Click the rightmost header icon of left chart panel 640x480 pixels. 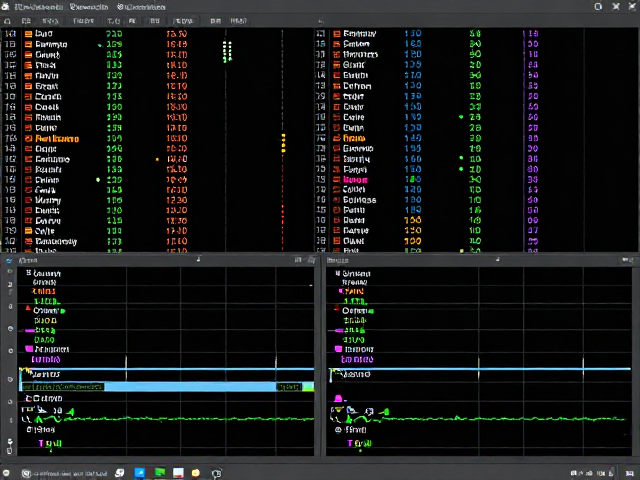pyautogui.click(x=312, y=260)
